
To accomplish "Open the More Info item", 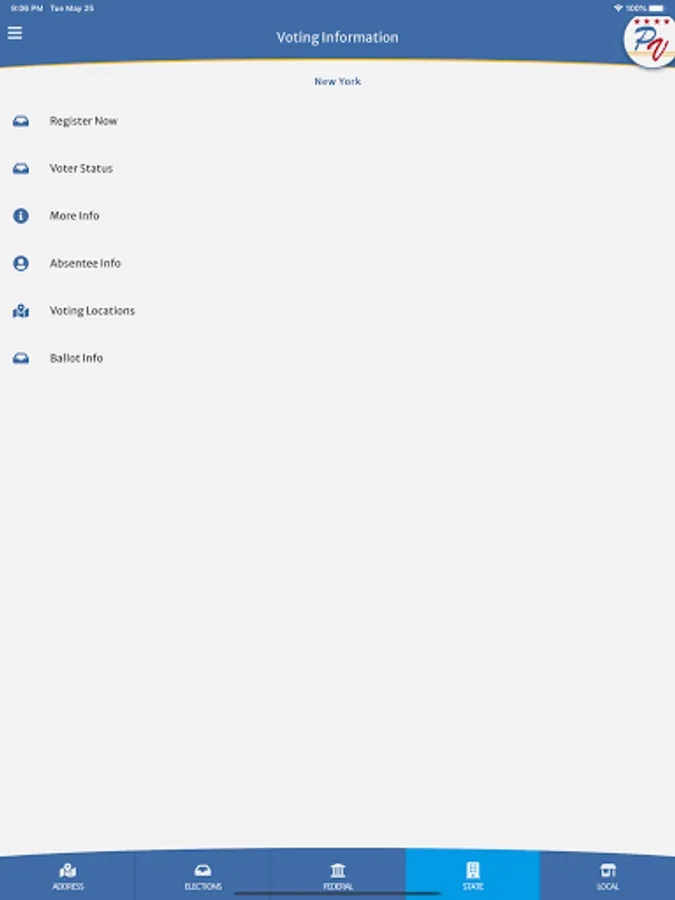I will pyautogui.click(x=74, y=216).
